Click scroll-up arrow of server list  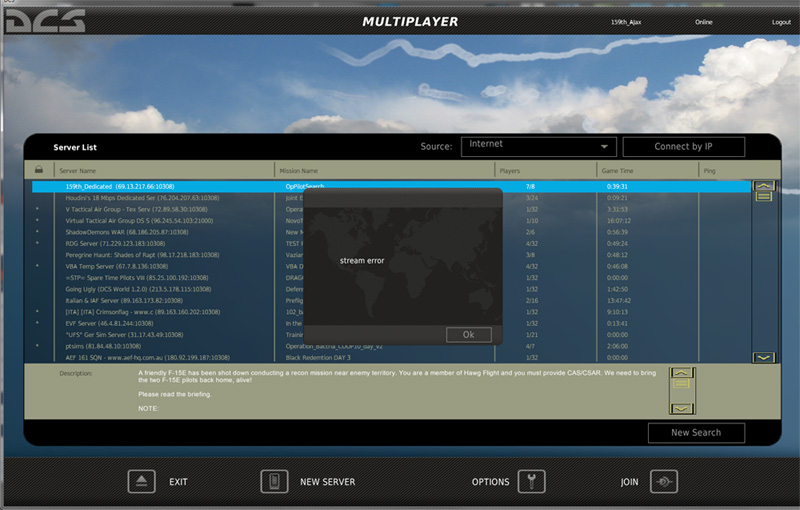[x=764, y=186]
